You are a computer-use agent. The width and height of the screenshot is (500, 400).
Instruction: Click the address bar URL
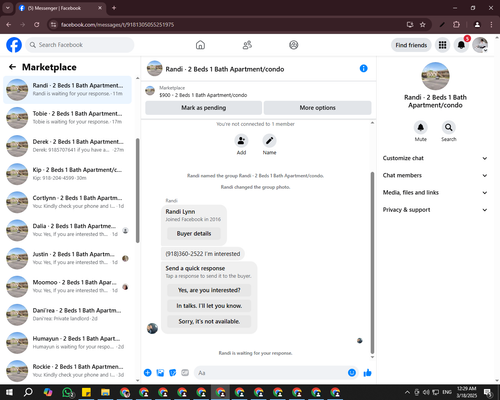[x=117, y=25]
